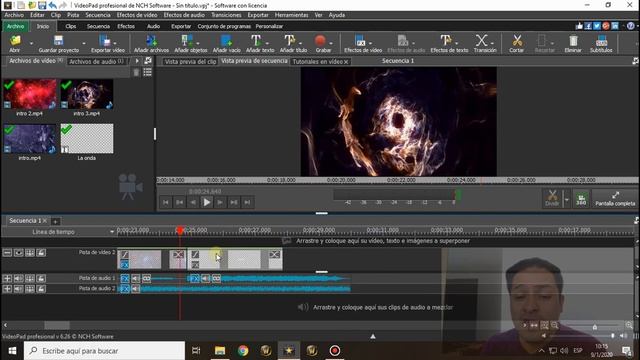640x360 pixels.
Task: Expand Pista de audio 2 track
Action: [x=7, y=289]
